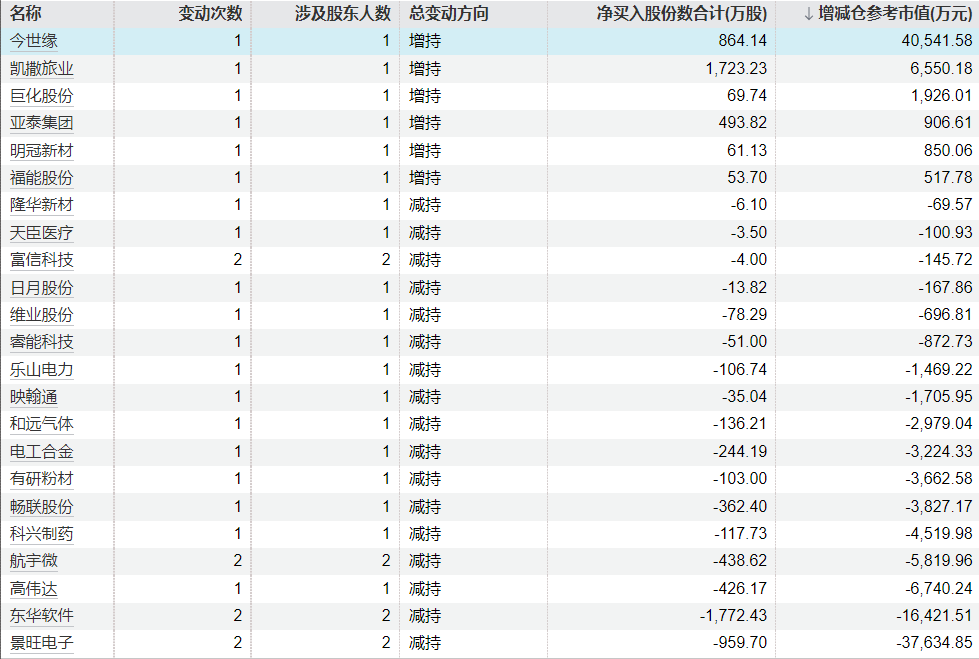Open the 凯撒旅业 stock link

click(42, 69)
